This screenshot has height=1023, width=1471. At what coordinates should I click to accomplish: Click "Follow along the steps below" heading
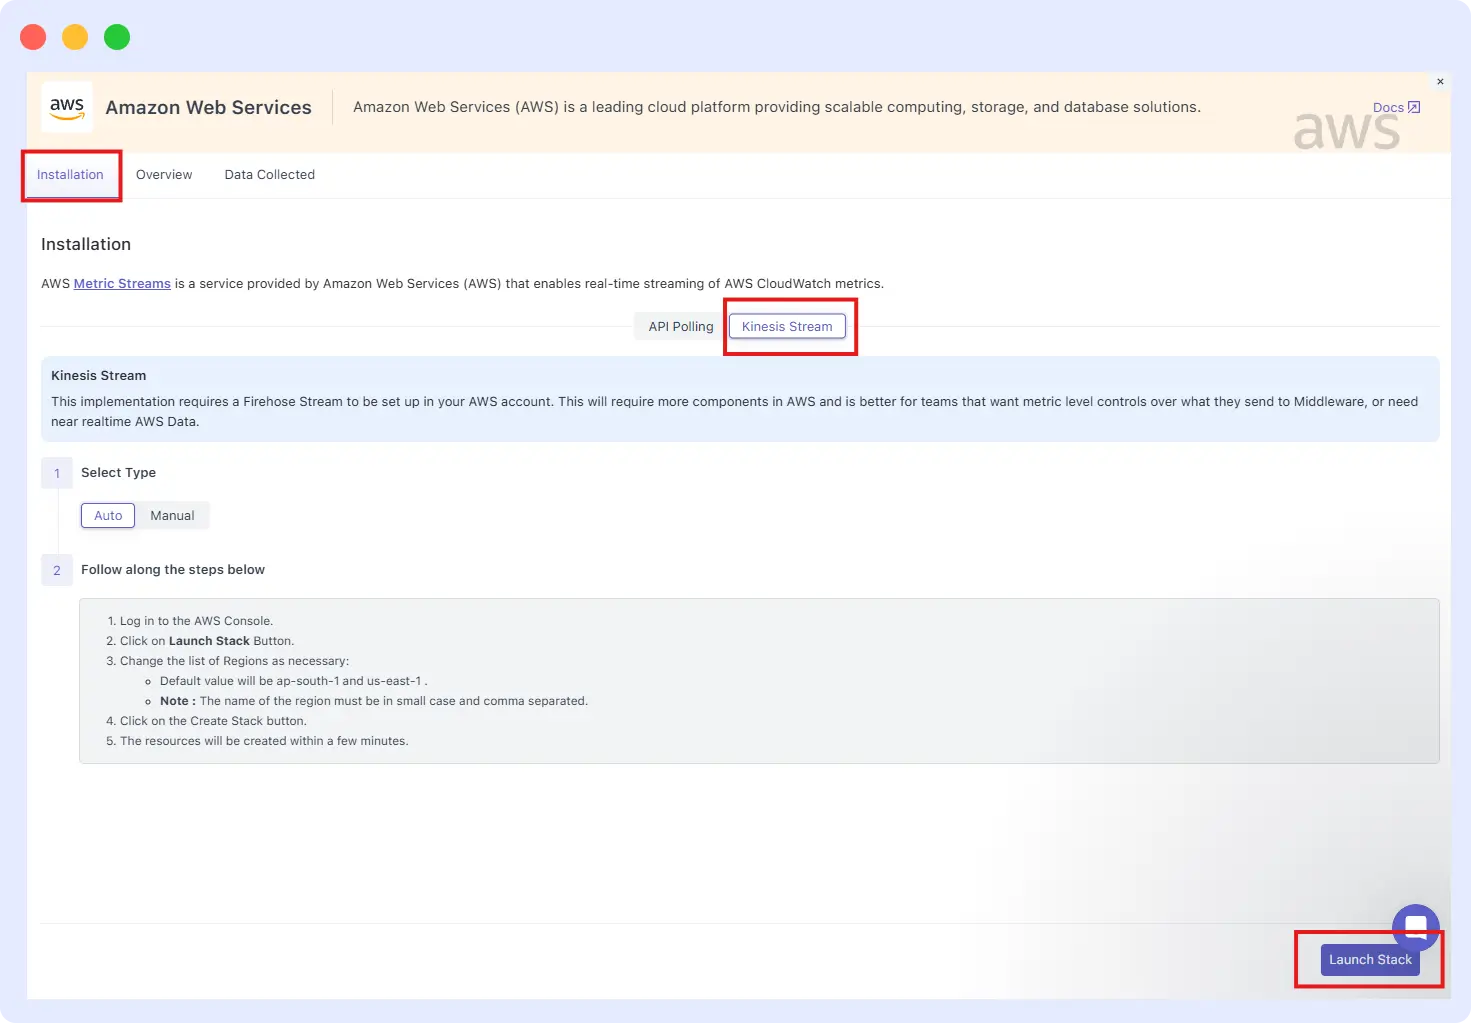click(x=173, y=570)
